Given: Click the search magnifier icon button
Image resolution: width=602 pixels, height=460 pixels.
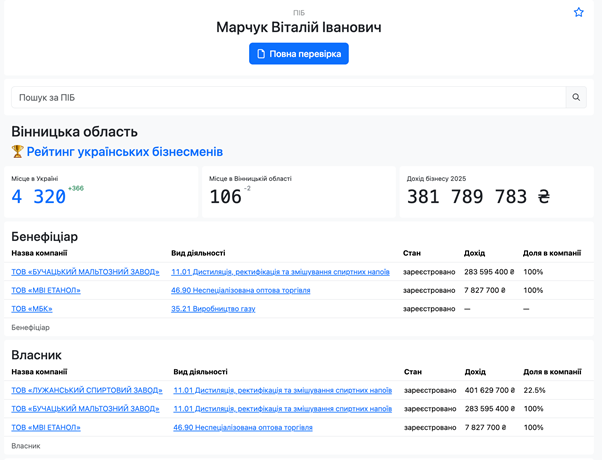Looking at the screenshot, I should (x=576, y=97).
